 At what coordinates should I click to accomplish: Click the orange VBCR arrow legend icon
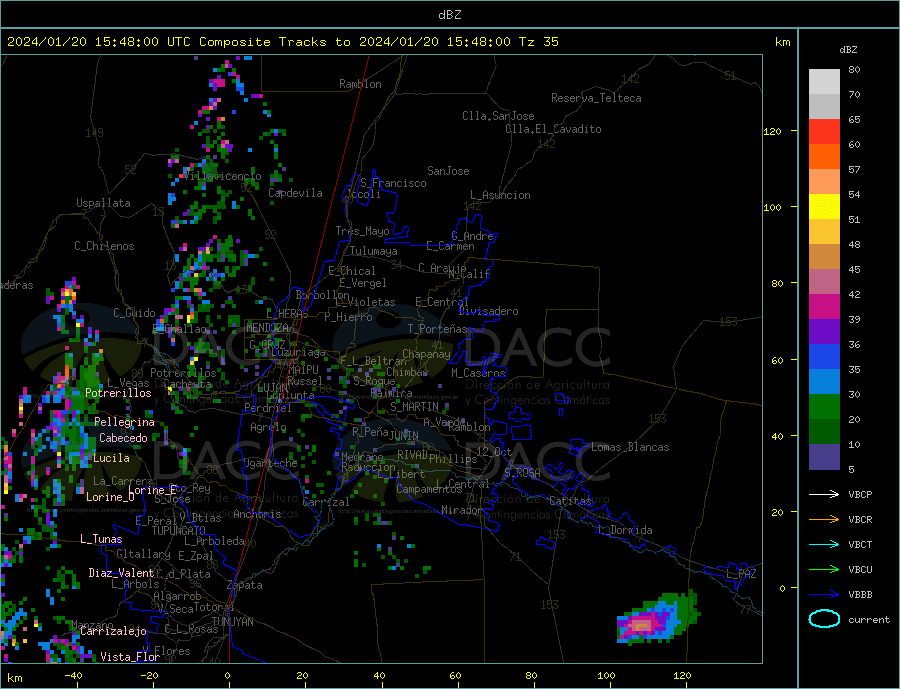[x=824, y=519]
